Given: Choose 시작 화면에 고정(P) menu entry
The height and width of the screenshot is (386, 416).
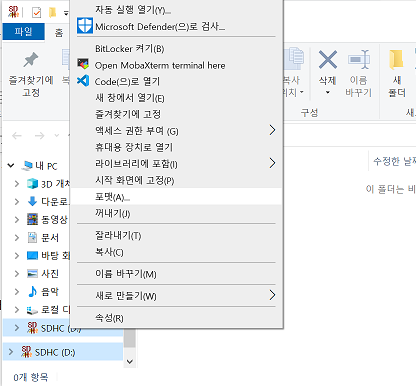Looking at the screenshot, I should 176,180.
